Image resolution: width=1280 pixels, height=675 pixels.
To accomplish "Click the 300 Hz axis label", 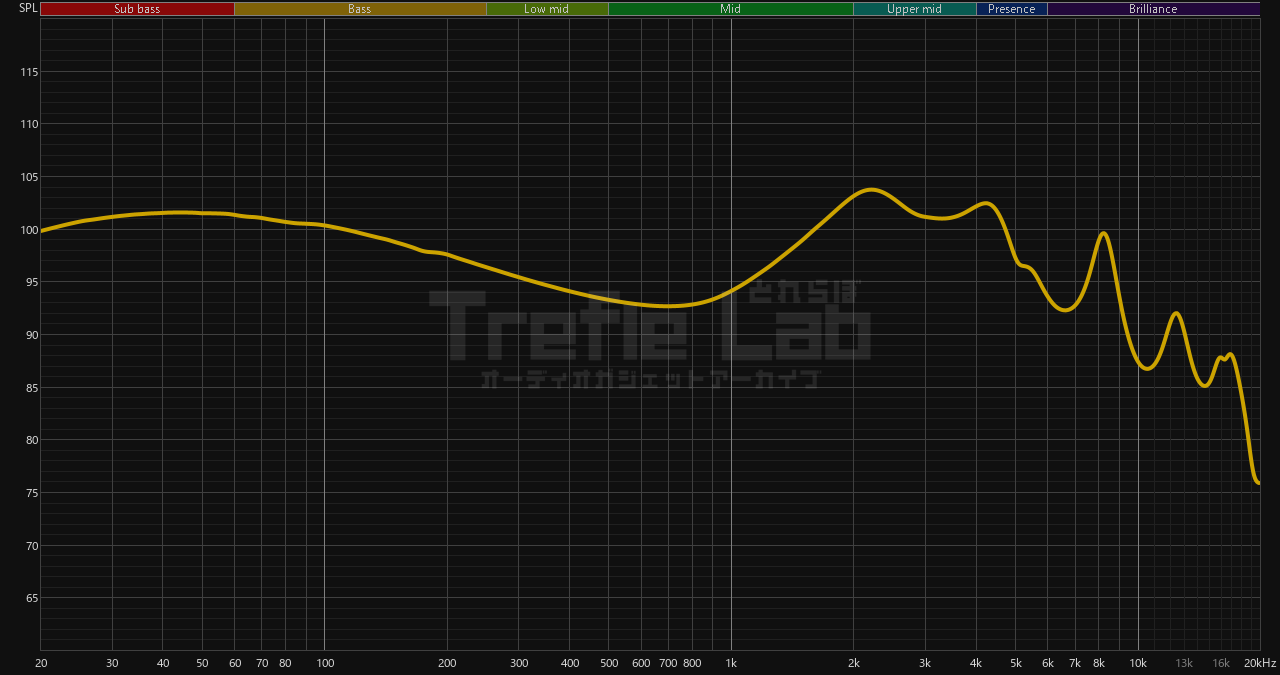I will coord(518,663).
